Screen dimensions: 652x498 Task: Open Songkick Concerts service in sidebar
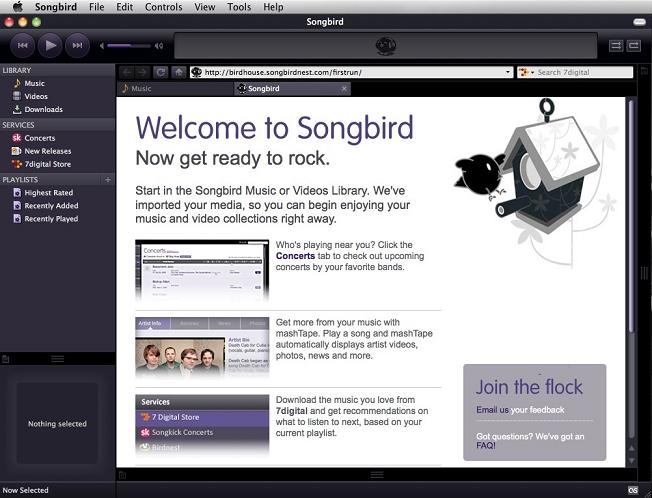(40, 138)
